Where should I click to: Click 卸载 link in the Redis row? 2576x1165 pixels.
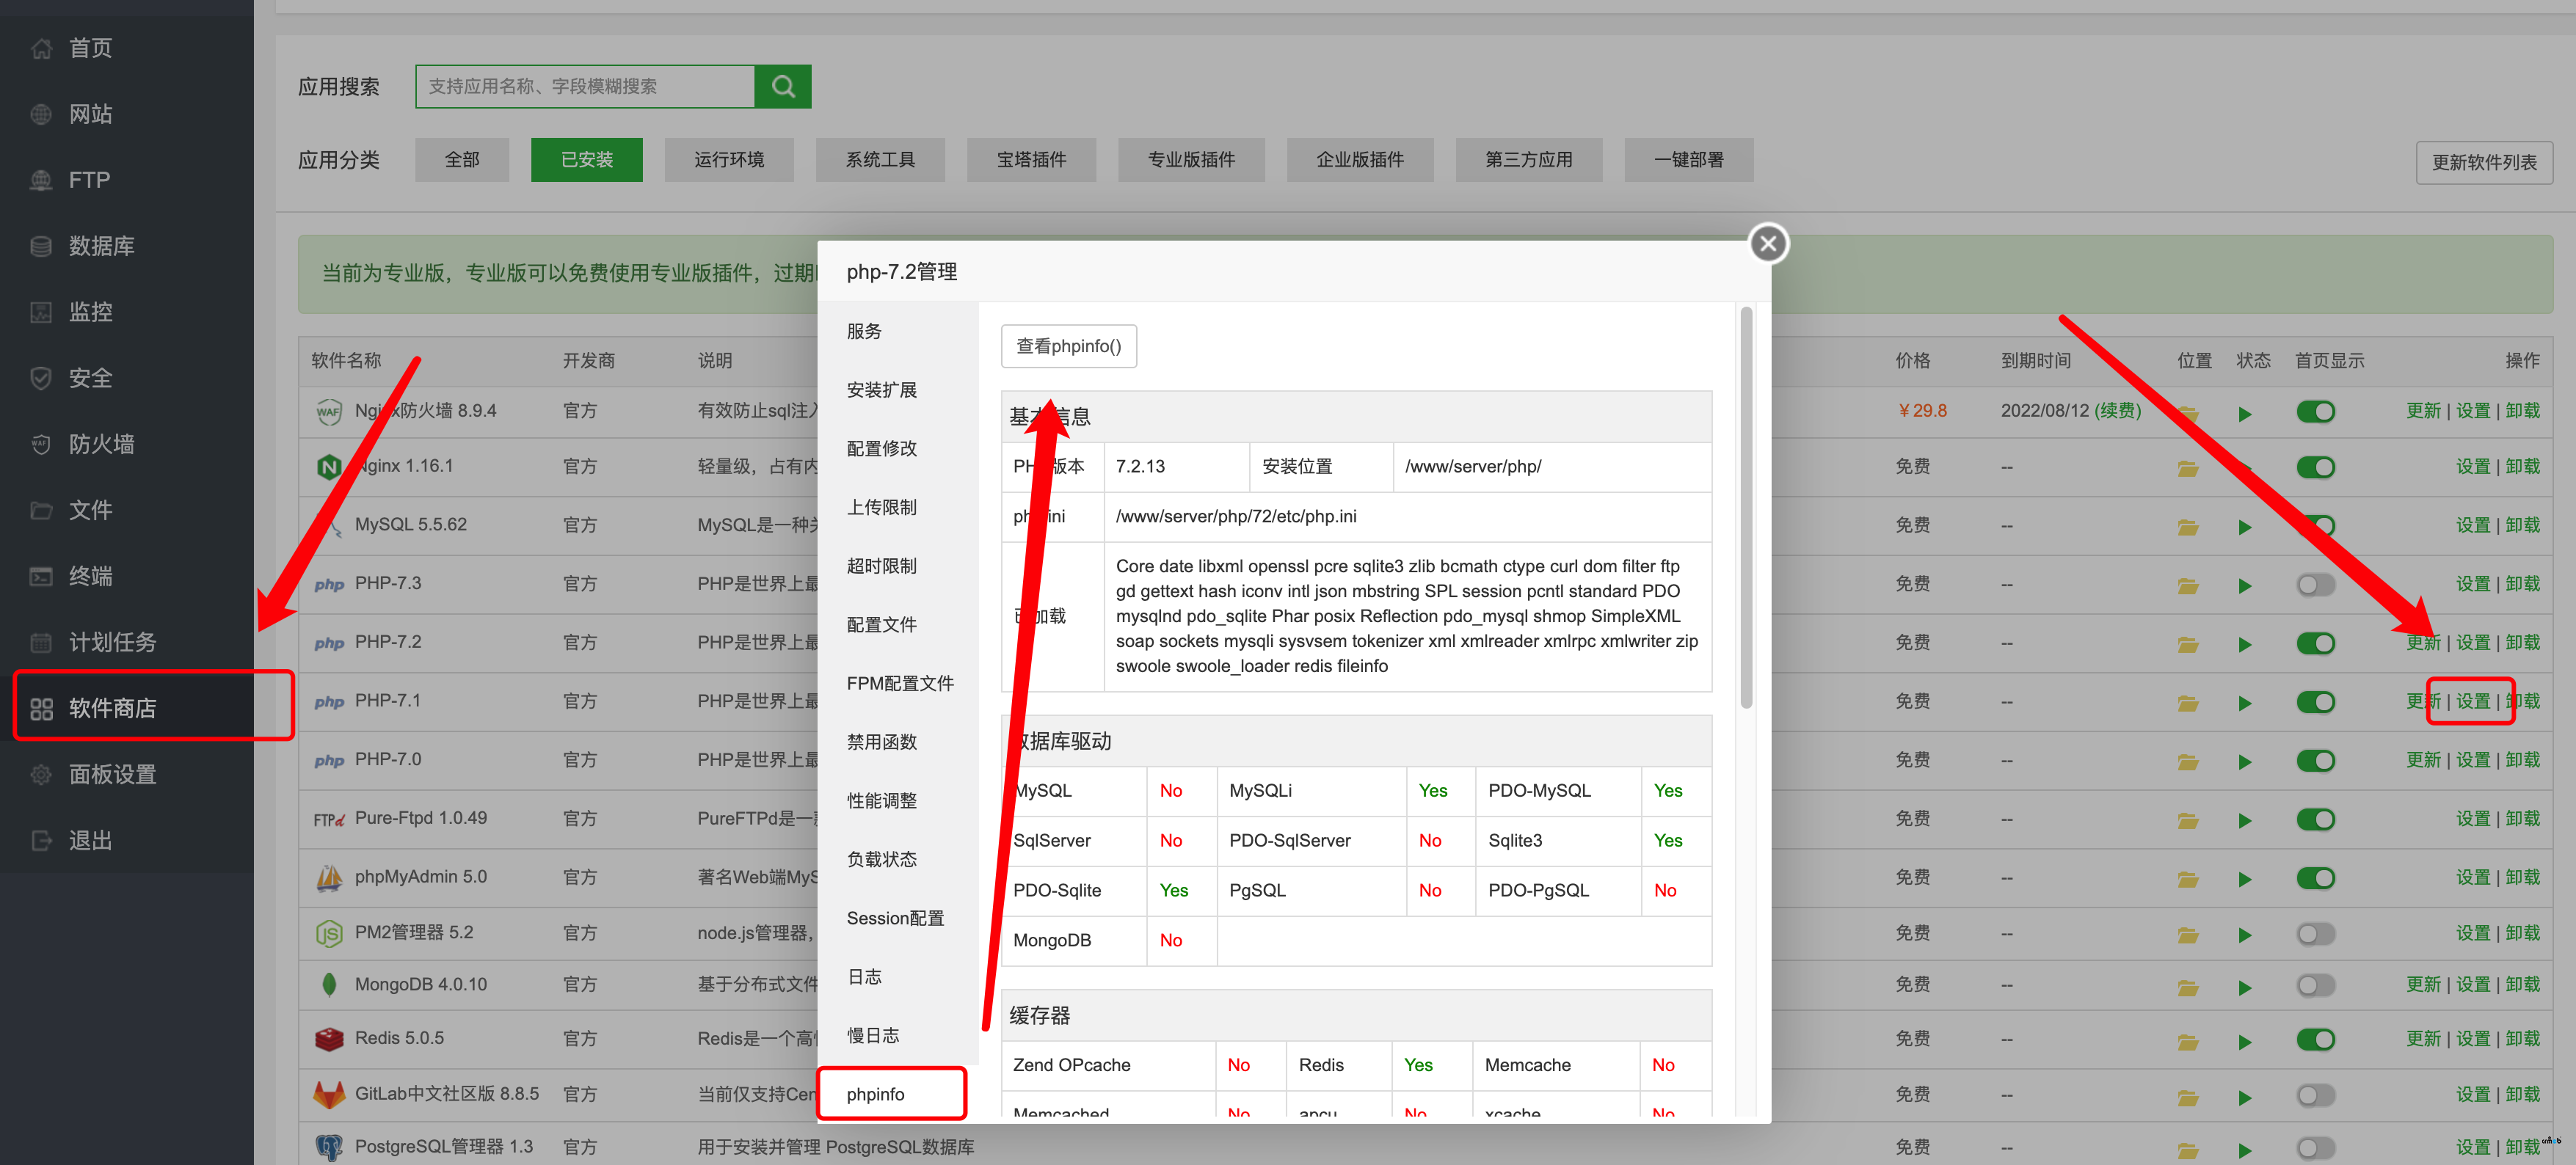(x=2522, y=1038)
